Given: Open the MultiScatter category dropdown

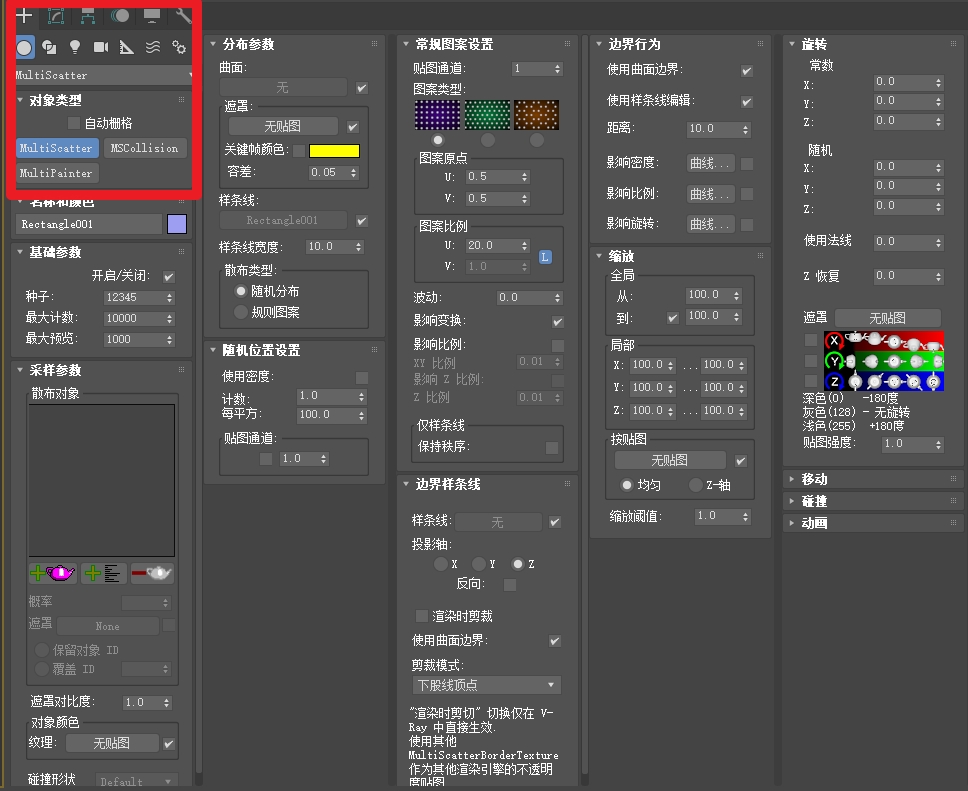Looking at the screenshot, I should click(x=103, y=75).
